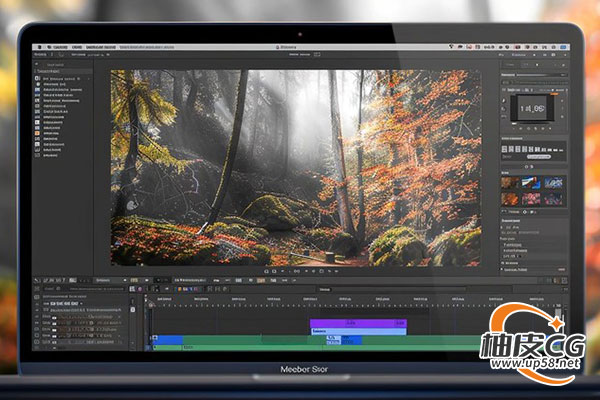Click the small monitor preview showing a timecode
This screenshot has height=400, width=600.
click(x=532, y=108)
